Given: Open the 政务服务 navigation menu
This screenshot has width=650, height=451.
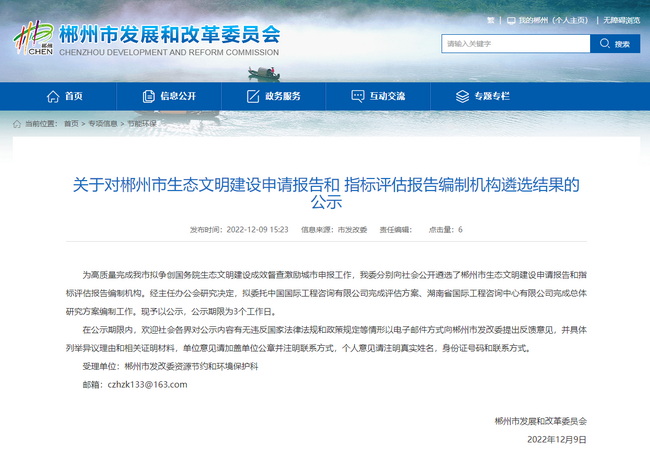Looking at the screenshot, I should [x=283, y=96].
